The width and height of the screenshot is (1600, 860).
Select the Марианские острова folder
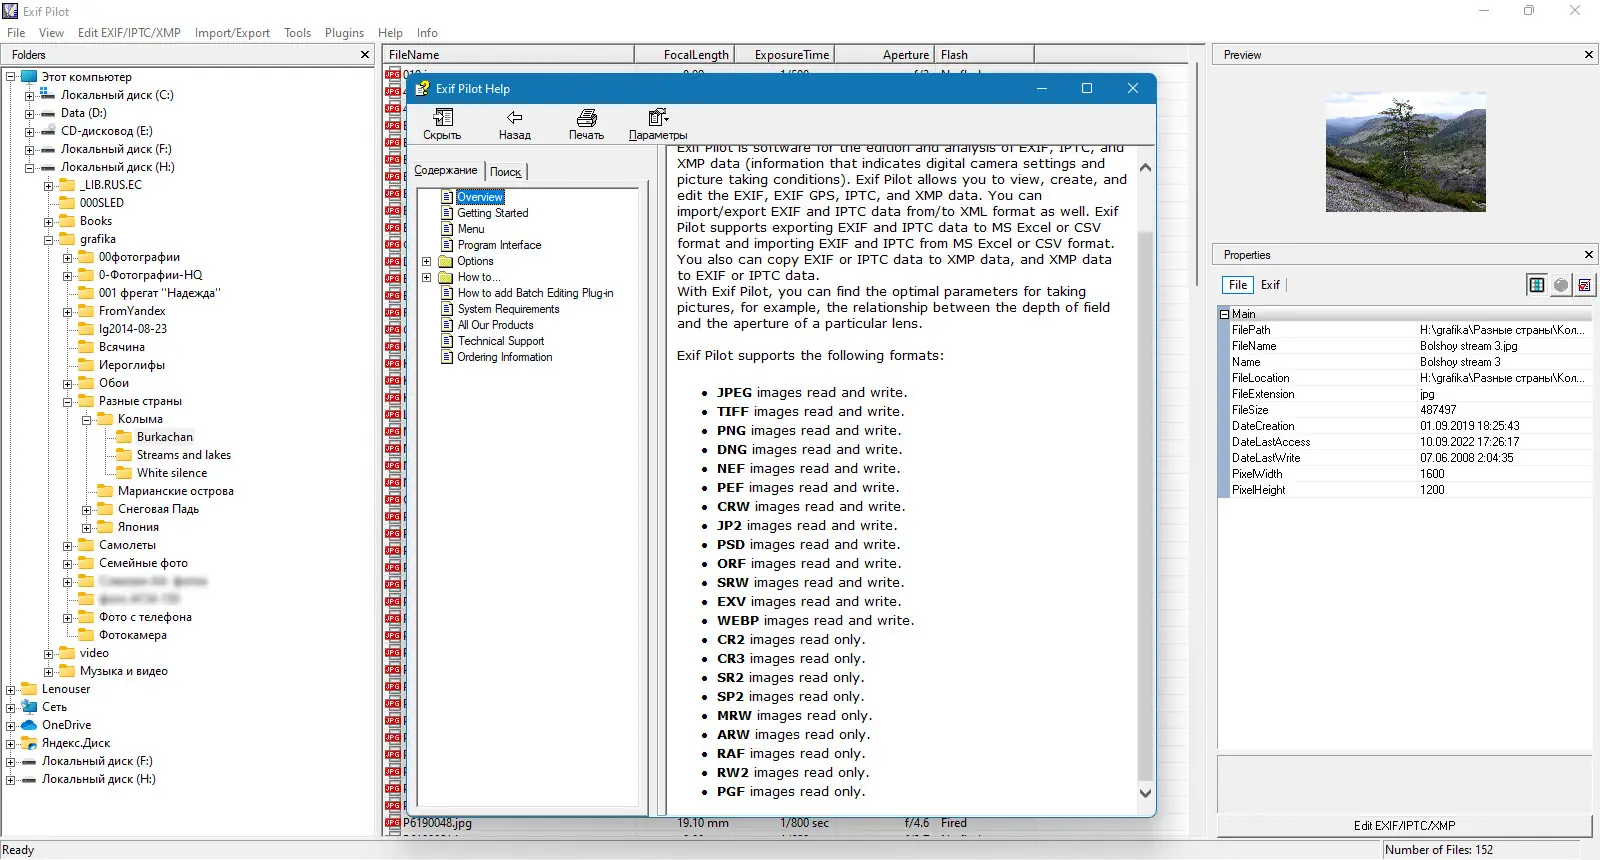(176, 491)
